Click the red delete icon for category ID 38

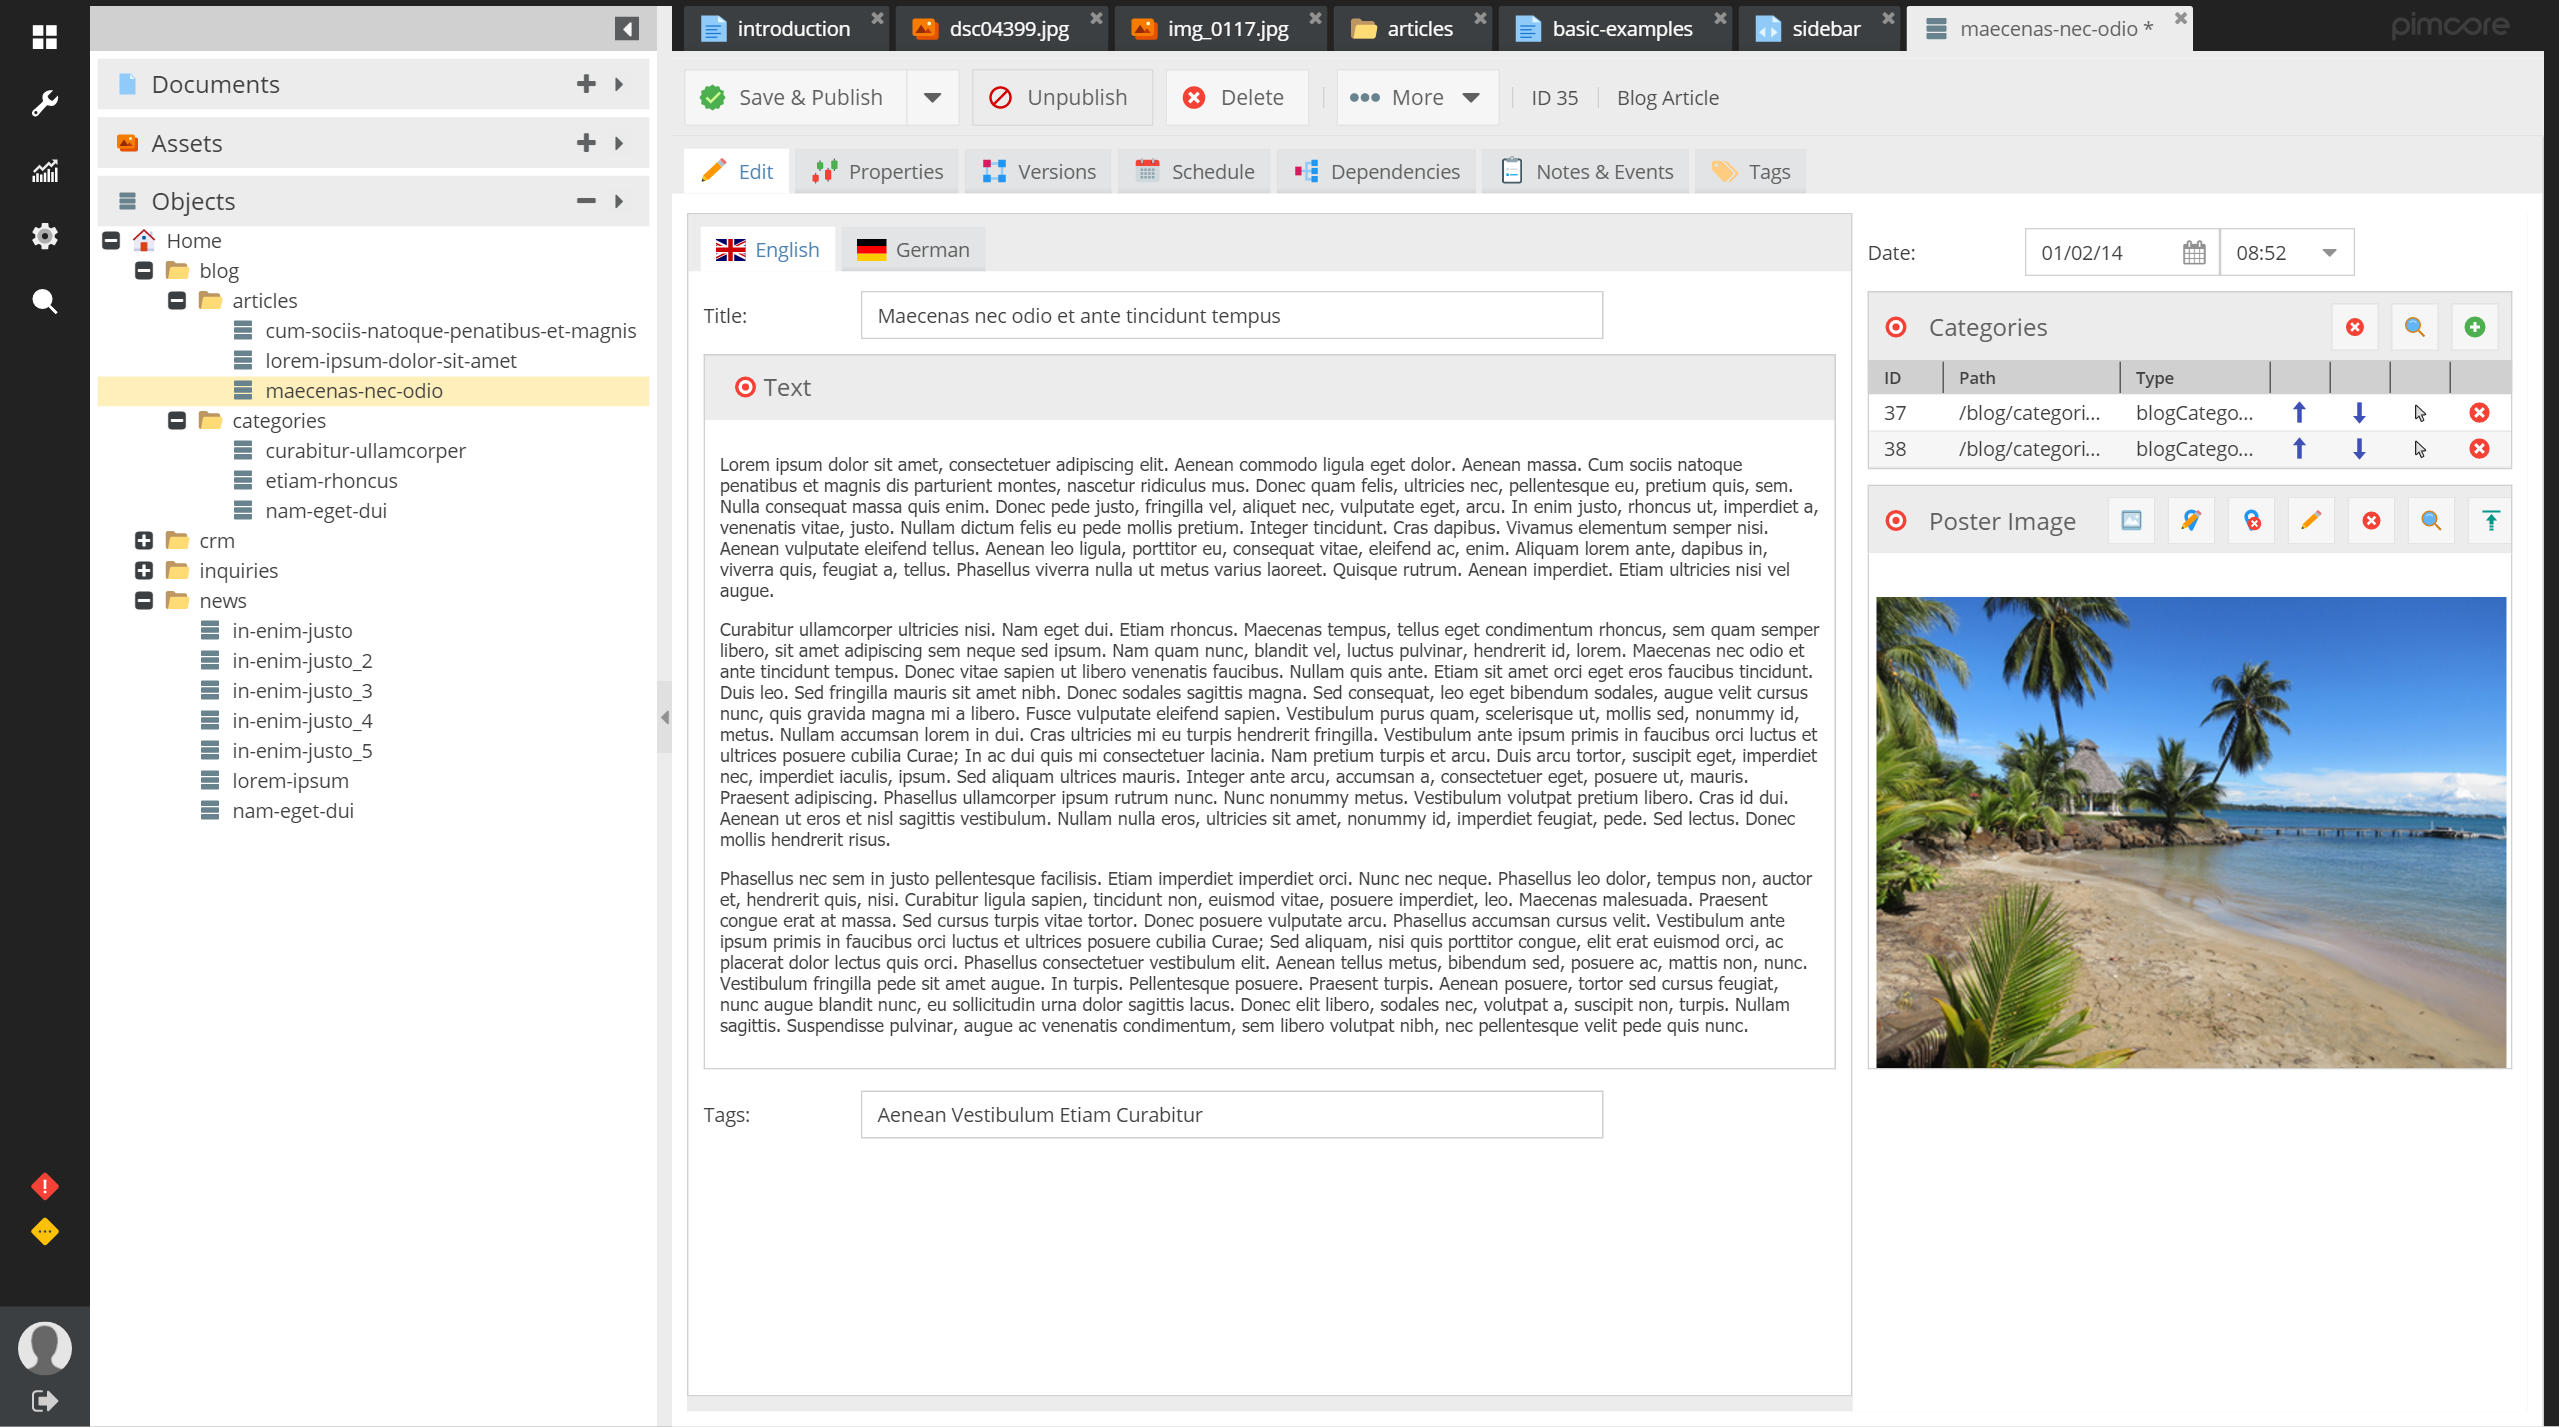2478,450
